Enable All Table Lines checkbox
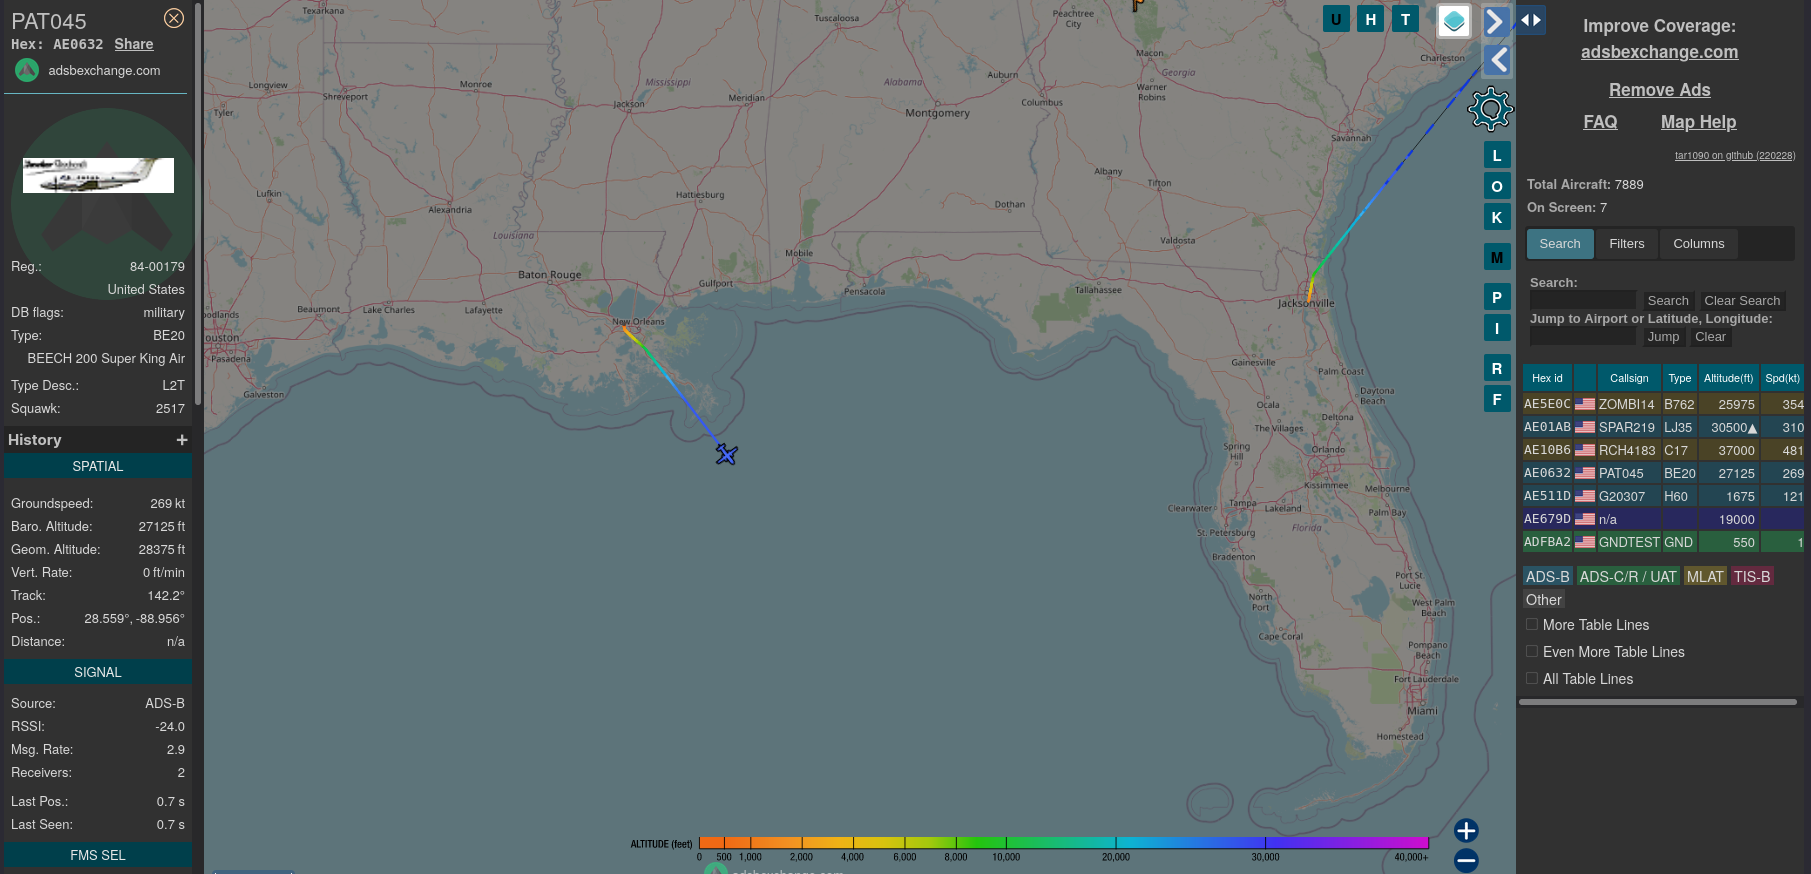The height and width of the screenshot is (874, 1811). pyautogui.click(x=1532, y=678)
